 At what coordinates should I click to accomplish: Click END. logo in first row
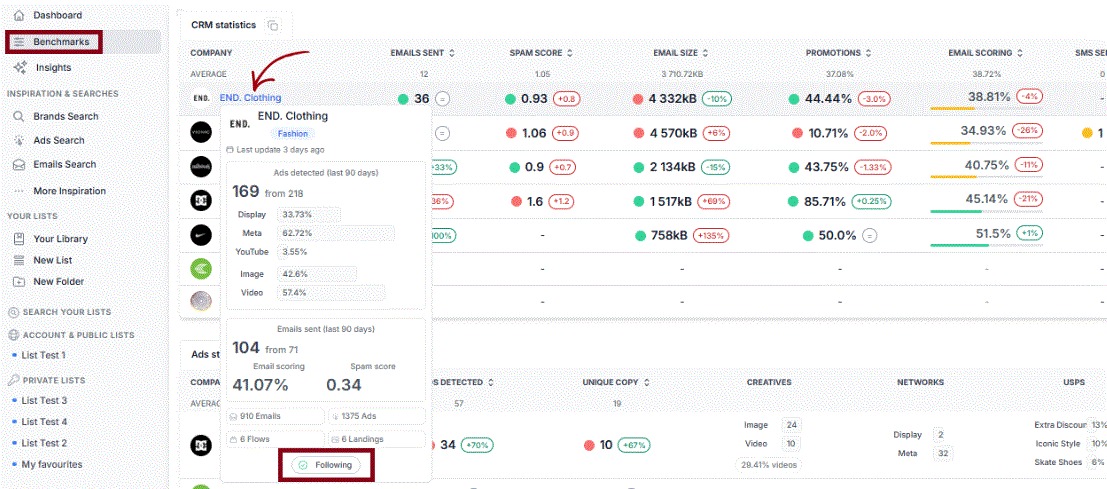coord(201,98)
